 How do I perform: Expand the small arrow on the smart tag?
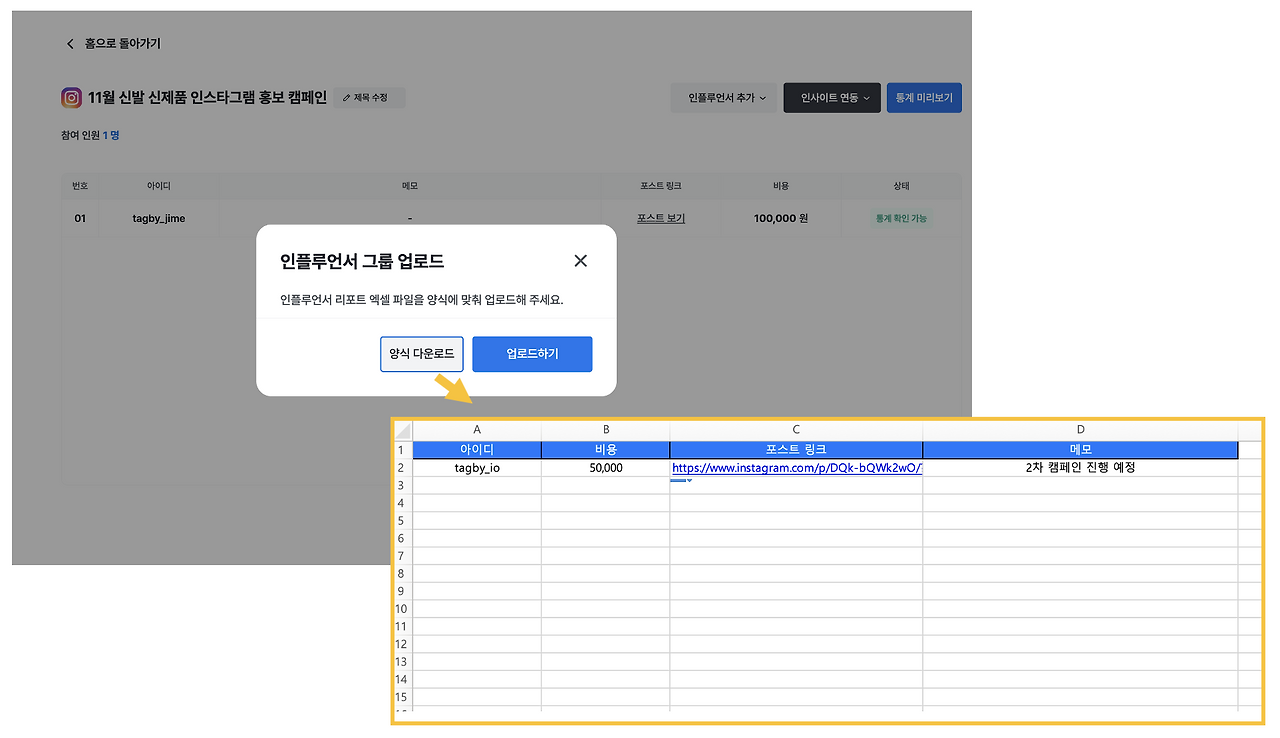[x=687, y=481]
